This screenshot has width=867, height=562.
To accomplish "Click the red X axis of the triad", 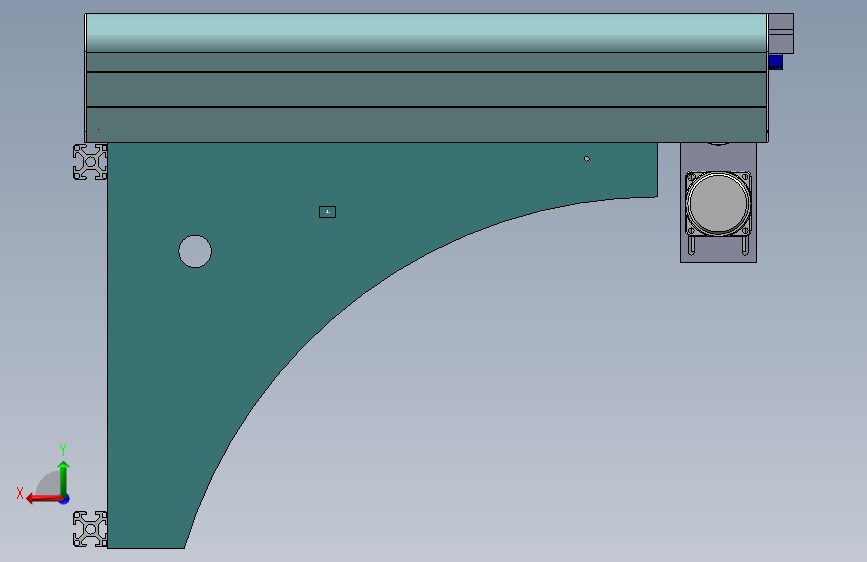I will coord(43,499).
